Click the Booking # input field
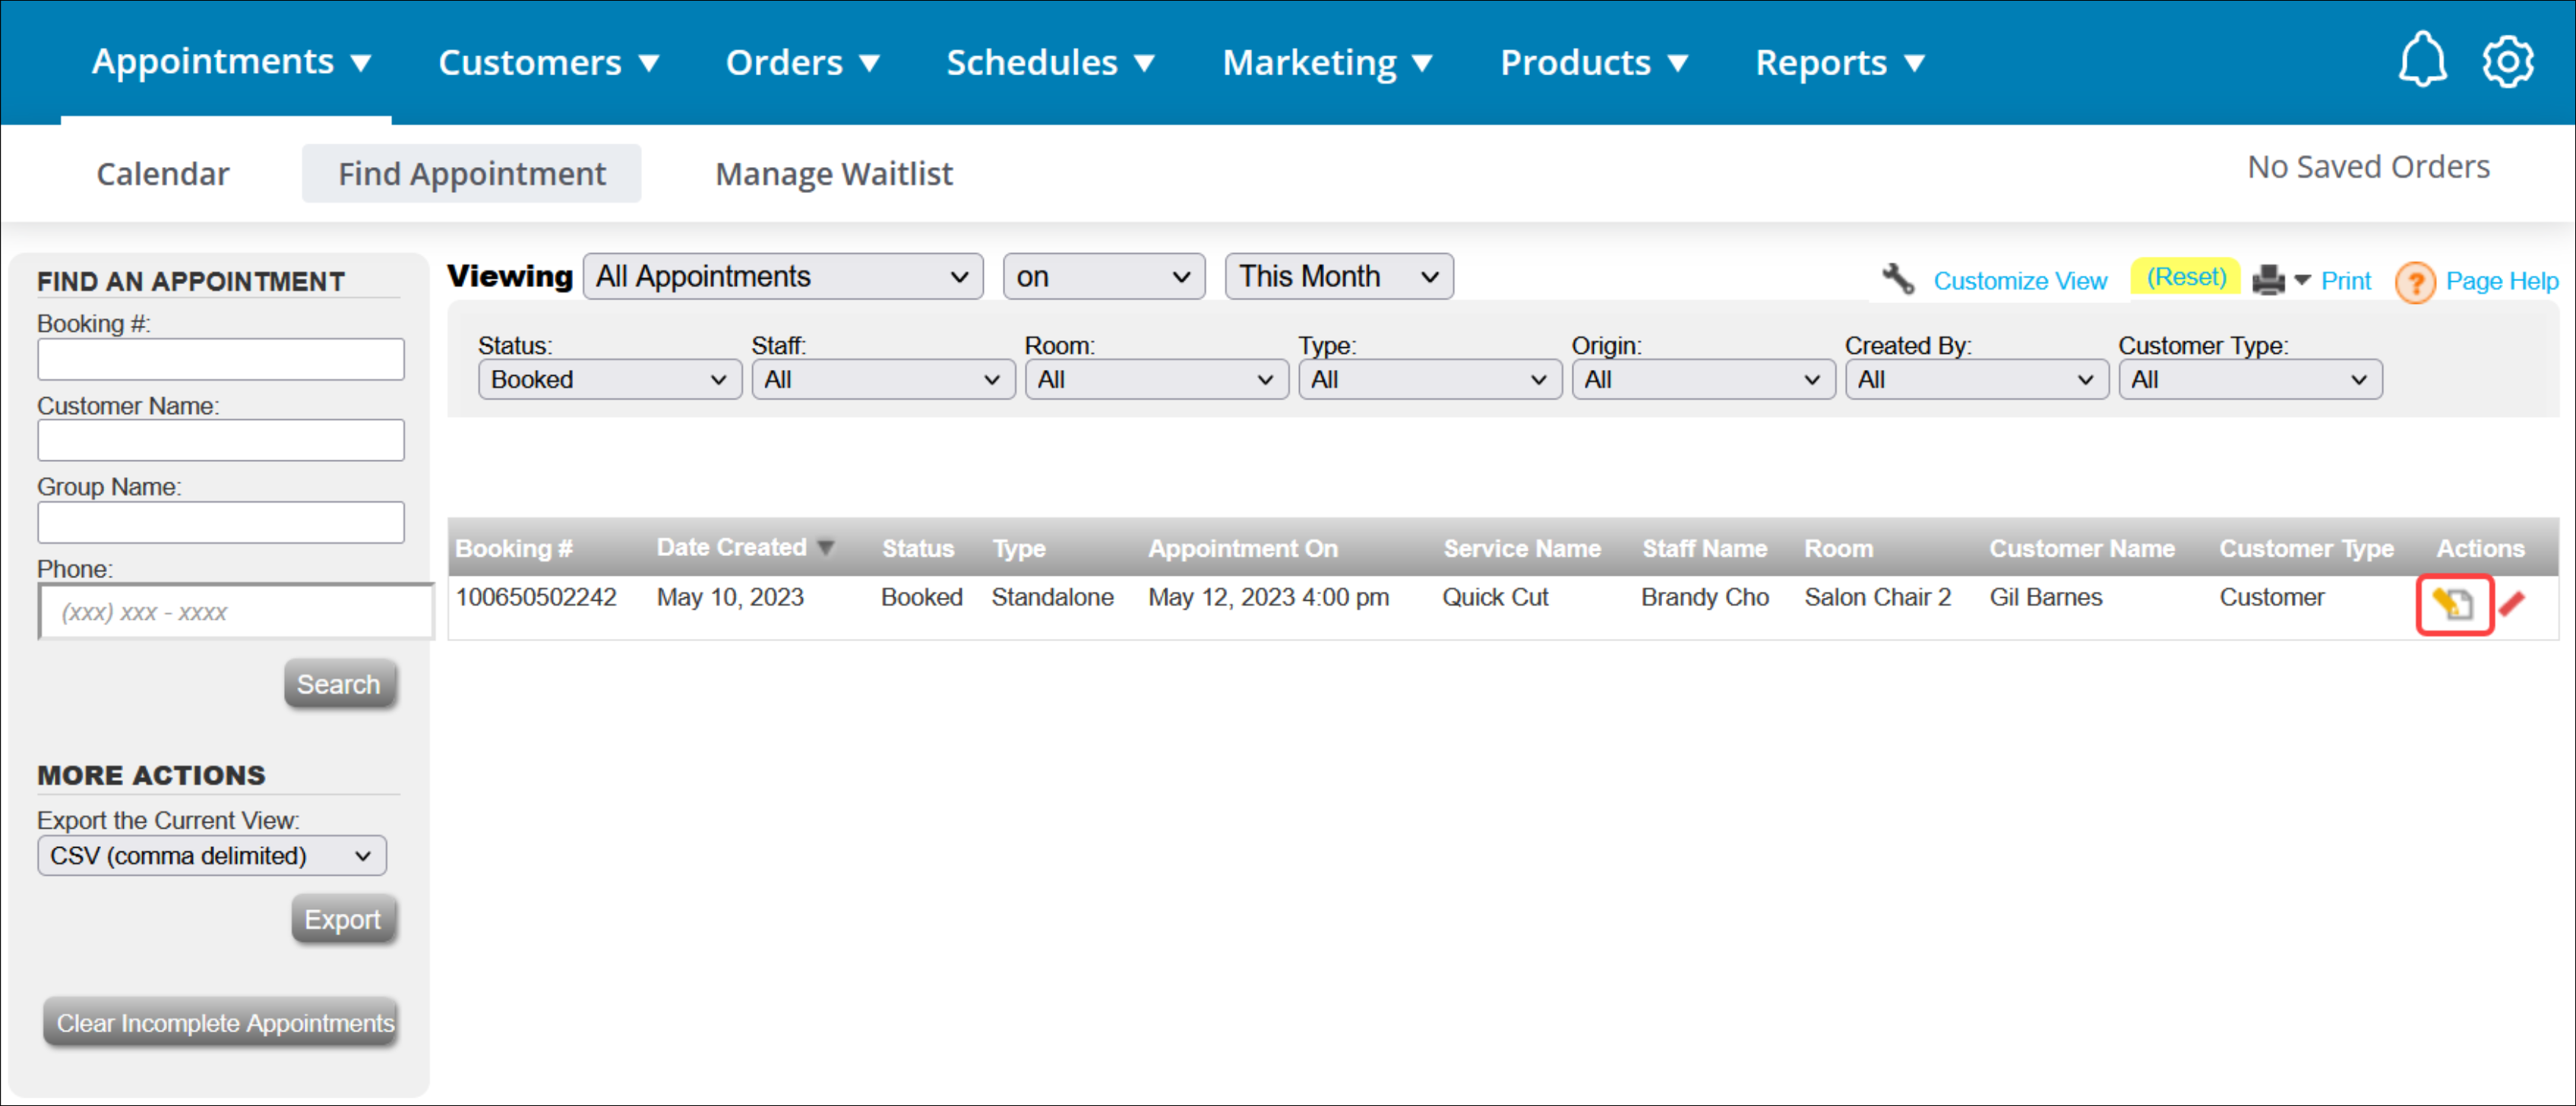Image resolution: width=2576 pixels, height=1106 pixels. click(x=220, y=359)
